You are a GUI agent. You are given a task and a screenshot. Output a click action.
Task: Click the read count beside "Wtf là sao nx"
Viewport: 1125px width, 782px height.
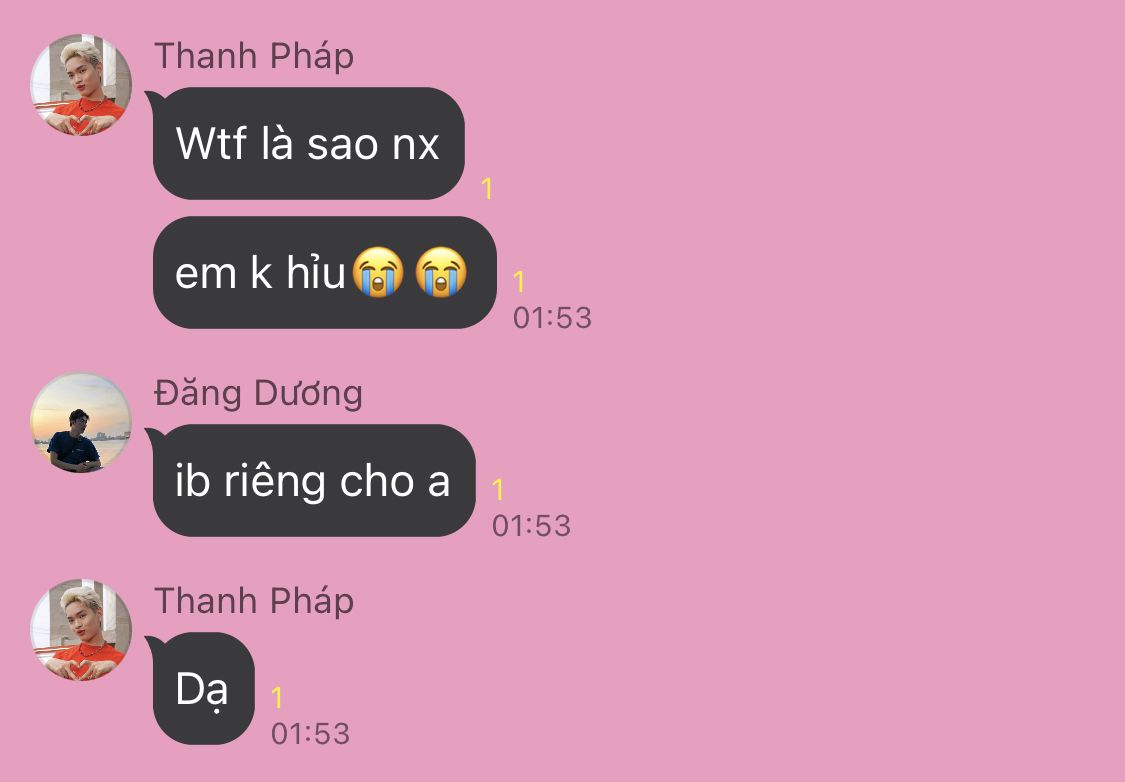(487, 189)
